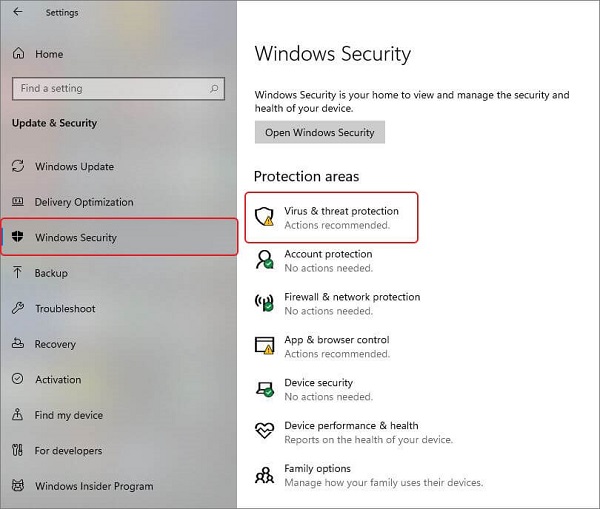Click the back arrow icon in Settings
The width and height of the screenshot is (600, 509).
[x=18, y=13]
